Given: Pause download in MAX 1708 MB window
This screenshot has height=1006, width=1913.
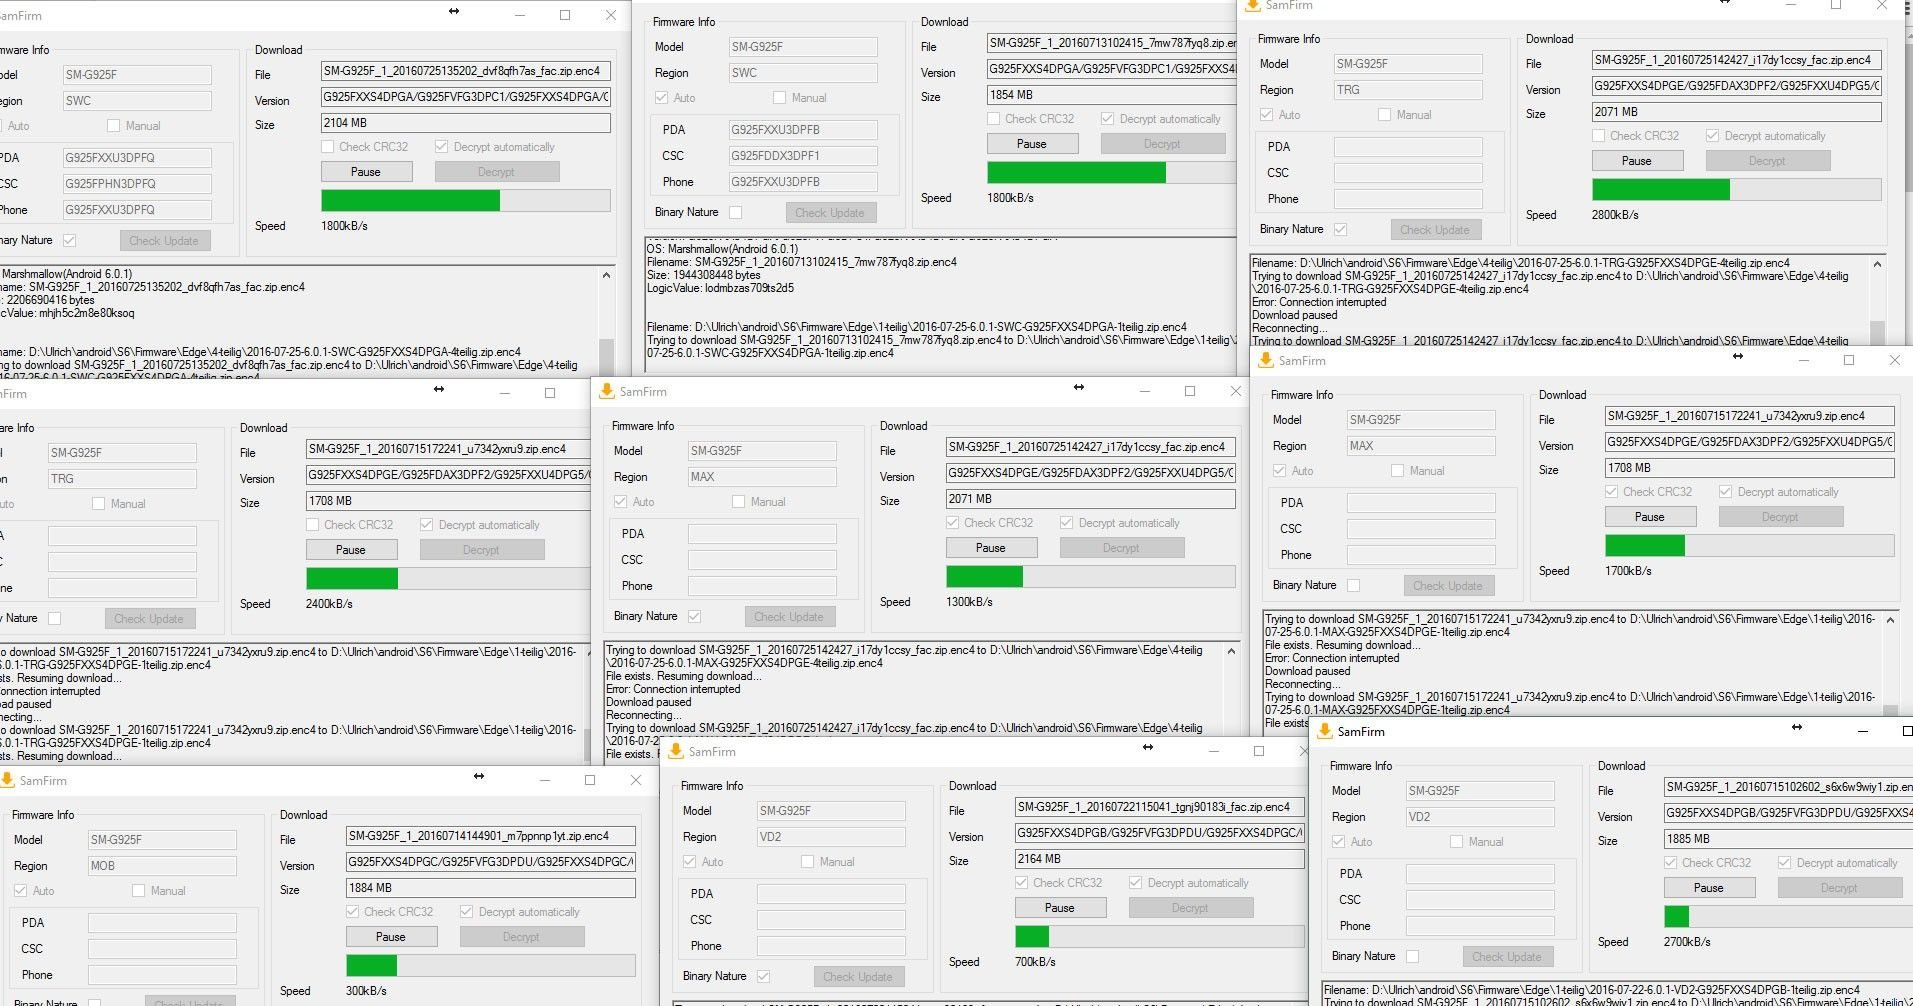Looking at the screenshot, I should pos(1650,517).
